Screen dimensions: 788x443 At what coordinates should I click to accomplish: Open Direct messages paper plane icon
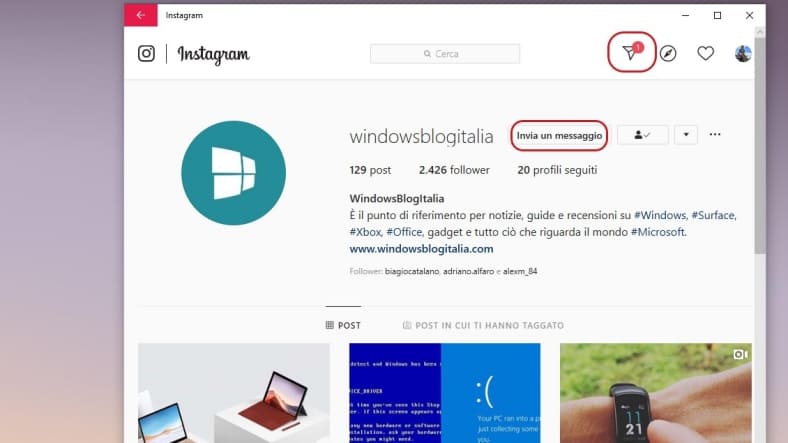point(631,52)
